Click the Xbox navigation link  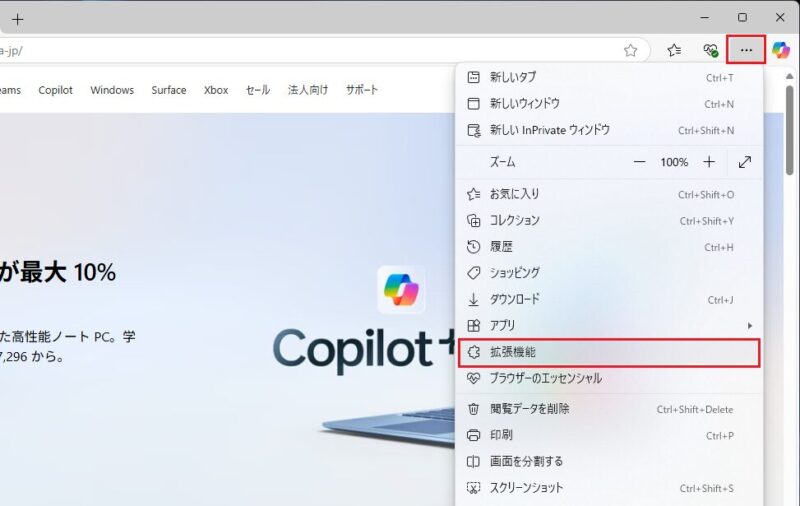click(216, 90)
